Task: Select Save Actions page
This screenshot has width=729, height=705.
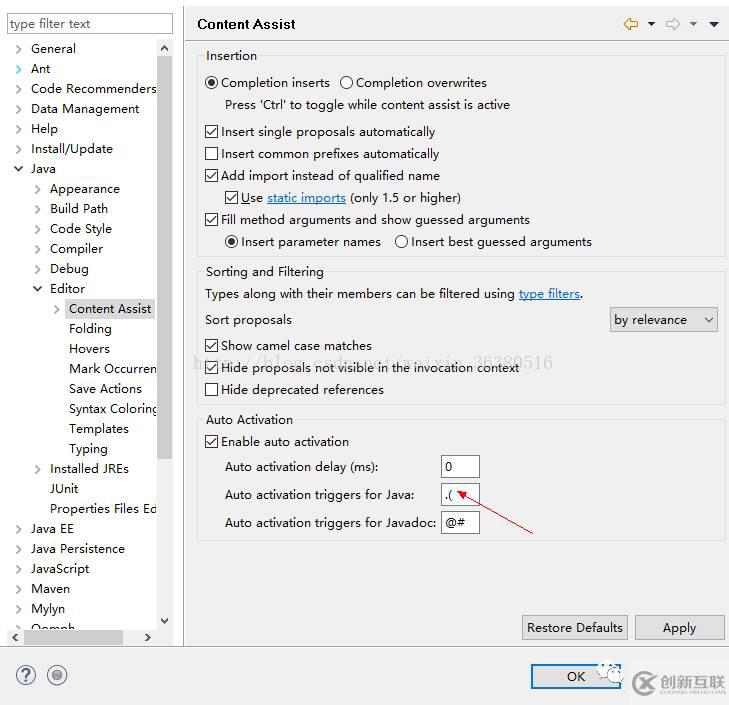Action: (x=105, y=389)
